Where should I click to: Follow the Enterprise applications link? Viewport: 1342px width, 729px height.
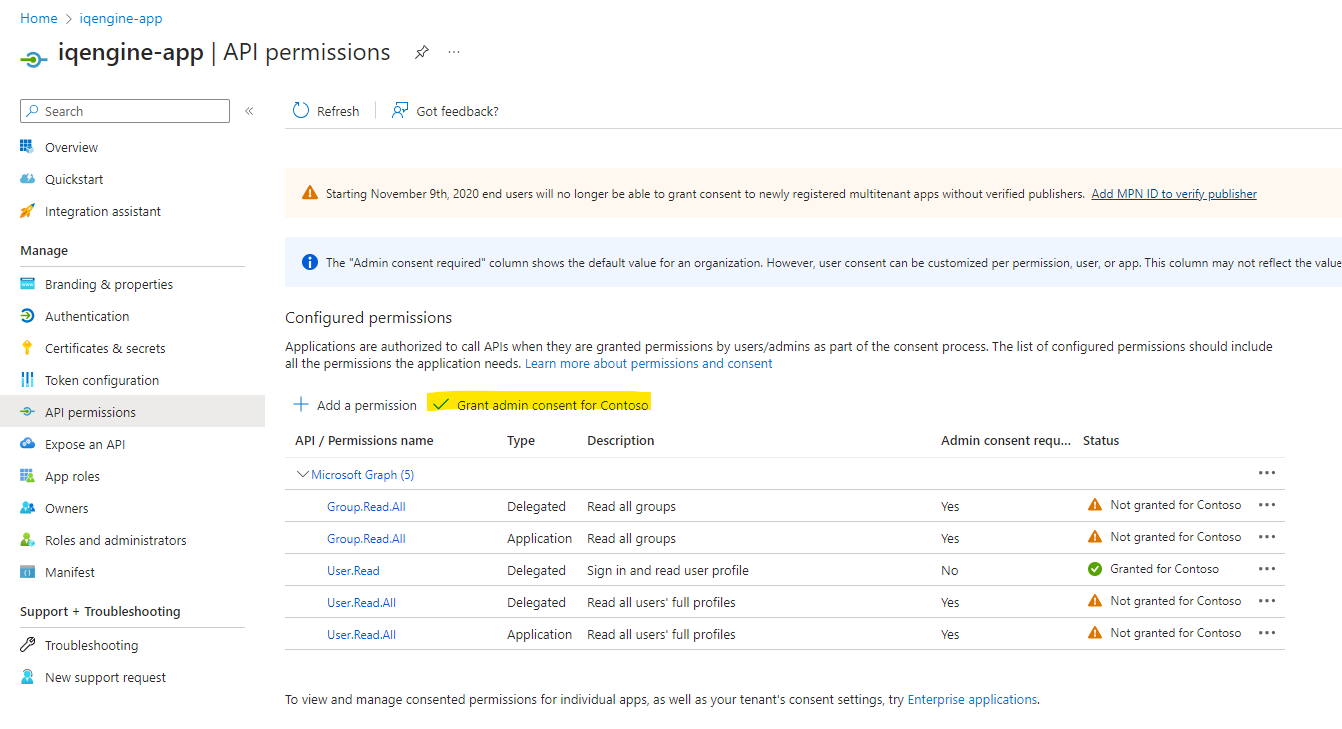[x=972, y=700]
